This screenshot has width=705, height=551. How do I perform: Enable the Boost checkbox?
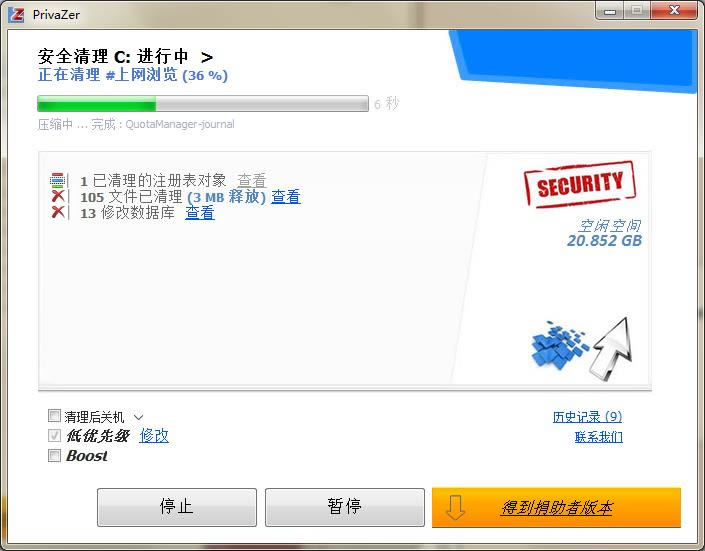54,456
